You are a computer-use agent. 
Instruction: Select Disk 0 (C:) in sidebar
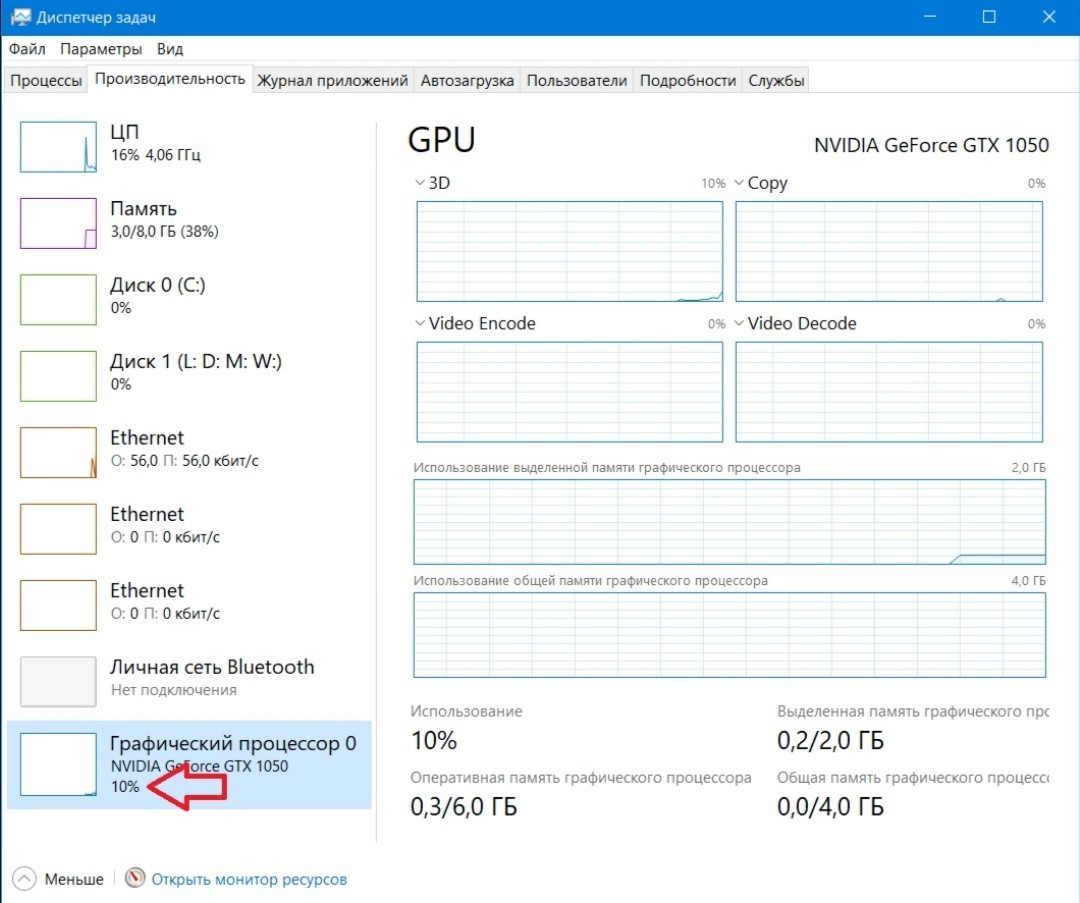[157, 295]
